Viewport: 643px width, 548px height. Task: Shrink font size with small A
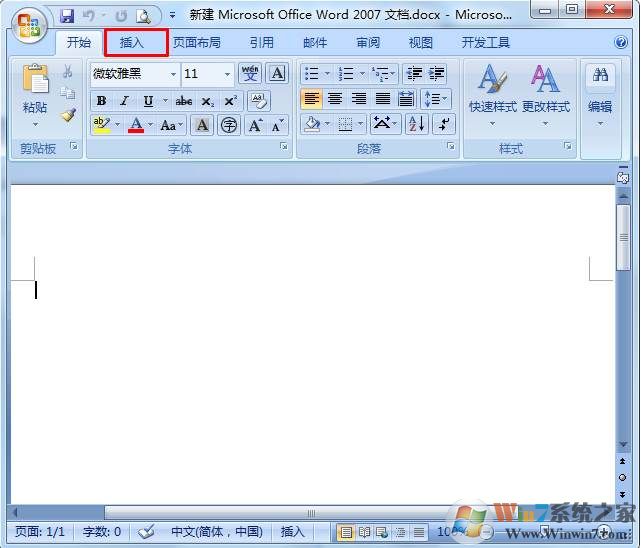tap(278, 125)
